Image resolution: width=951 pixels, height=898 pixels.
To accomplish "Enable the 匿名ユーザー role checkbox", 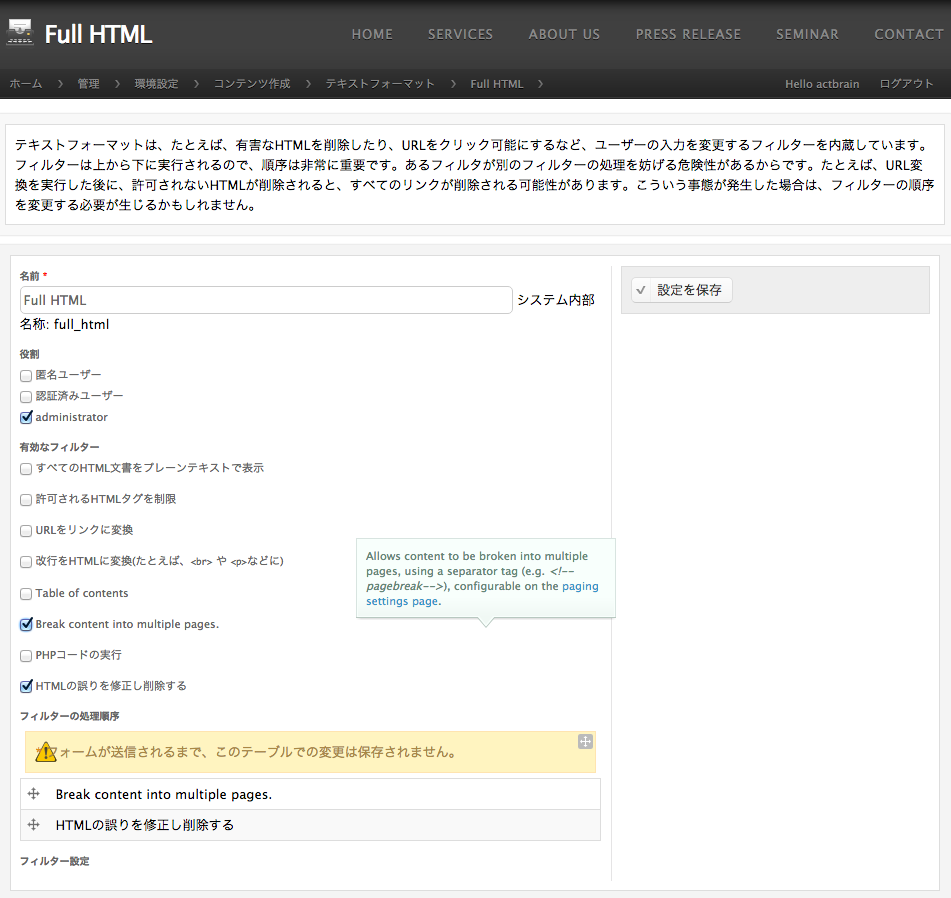I will pos(25,375).
